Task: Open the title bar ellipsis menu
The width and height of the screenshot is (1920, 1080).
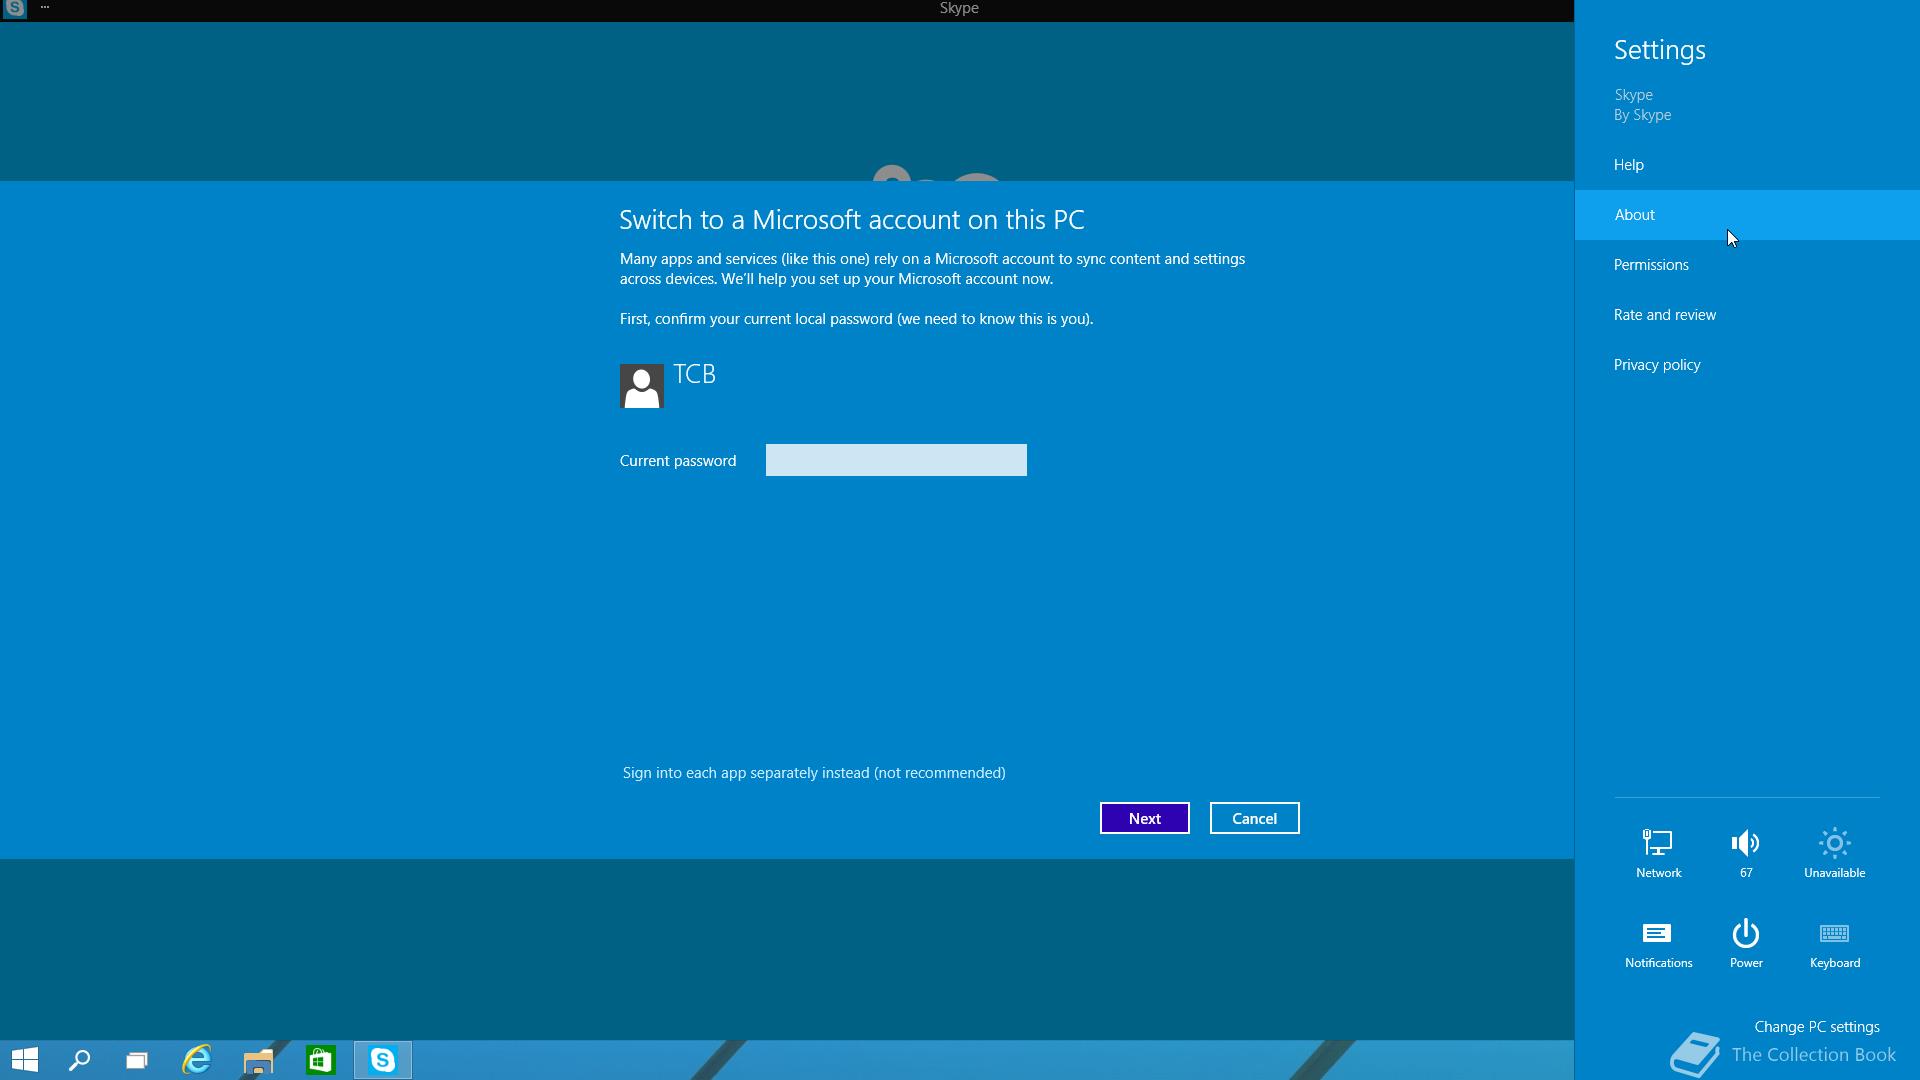Action: pyautogui.click(x=45, y=7)
